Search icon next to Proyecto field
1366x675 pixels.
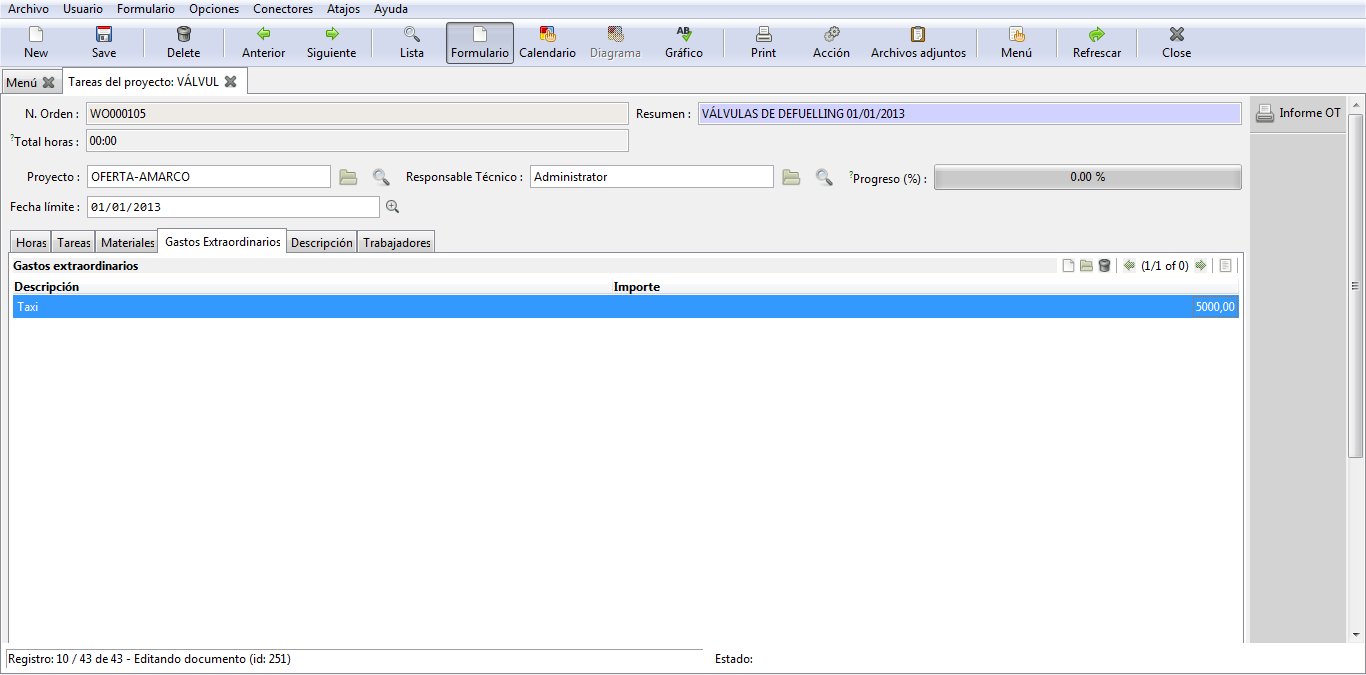[381, 177]
